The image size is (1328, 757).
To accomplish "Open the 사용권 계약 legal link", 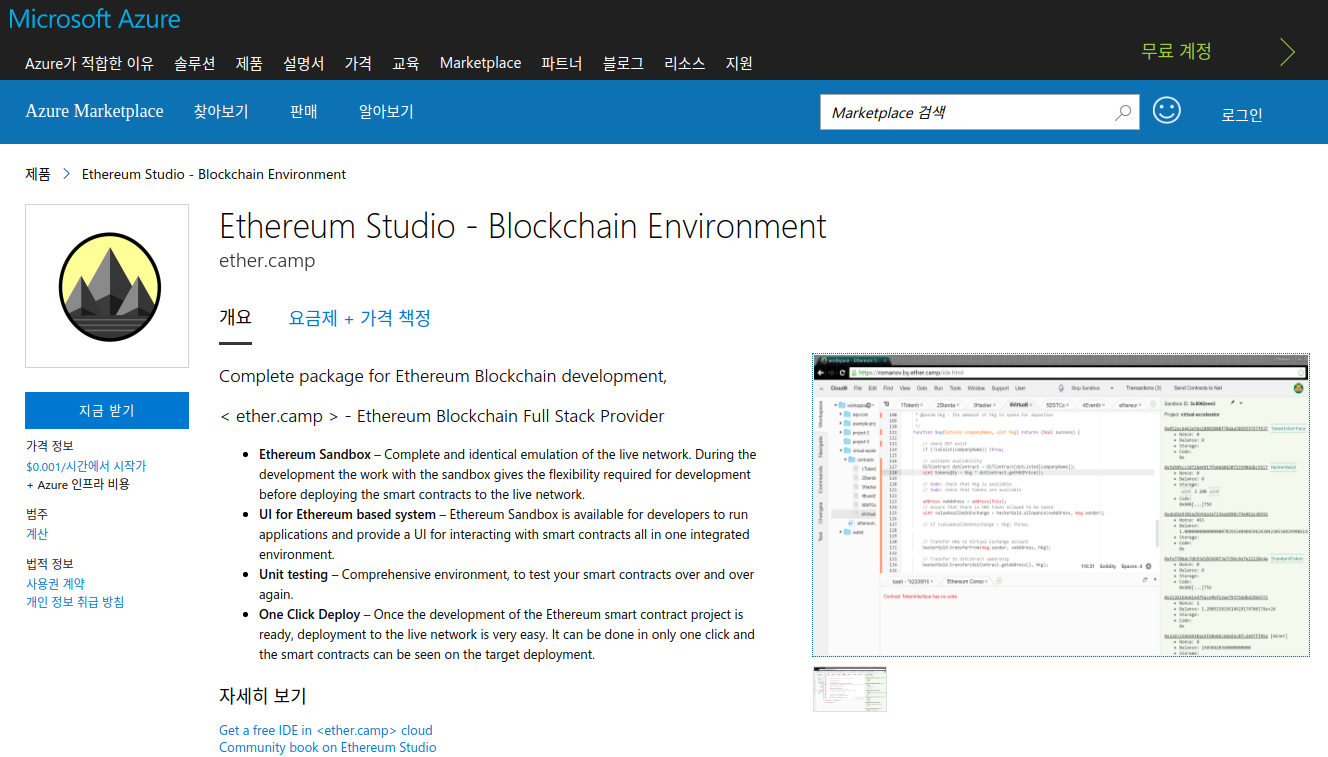I will (56, 583).
